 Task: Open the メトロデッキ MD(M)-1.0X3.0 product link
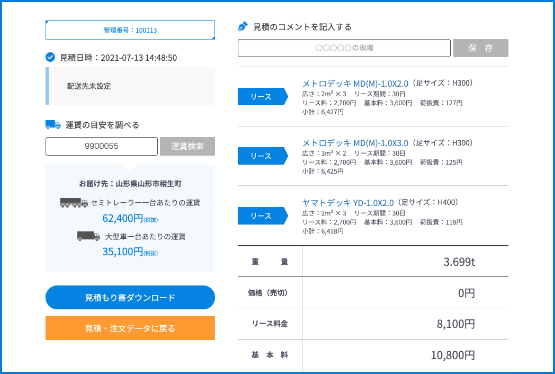(x=355, y=143)
